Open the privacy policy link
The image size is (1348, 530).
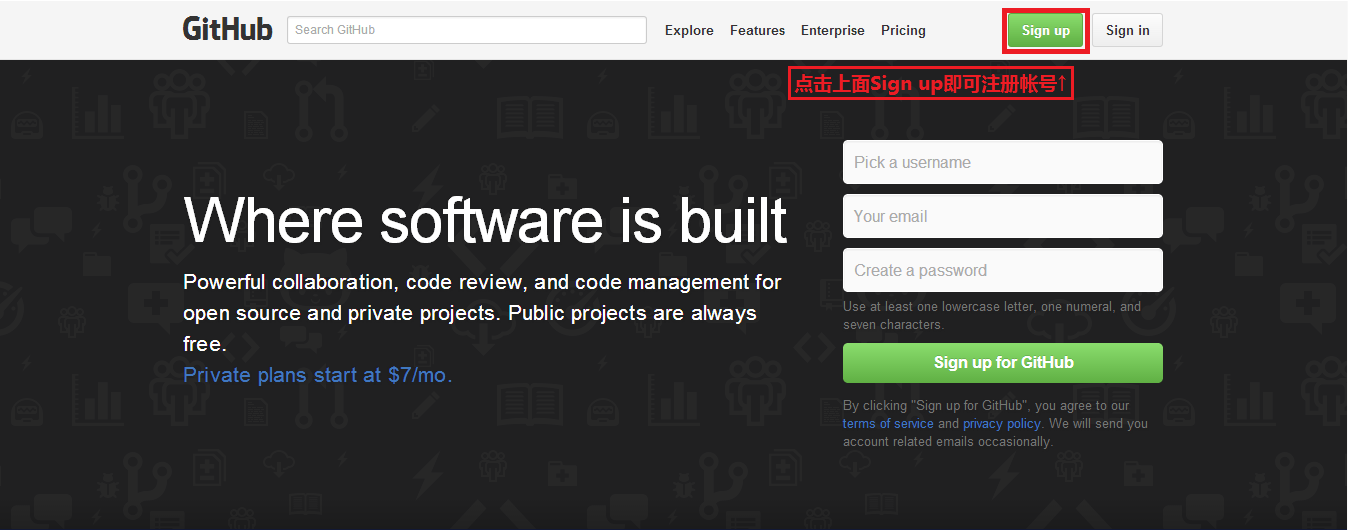(1001, 424)
